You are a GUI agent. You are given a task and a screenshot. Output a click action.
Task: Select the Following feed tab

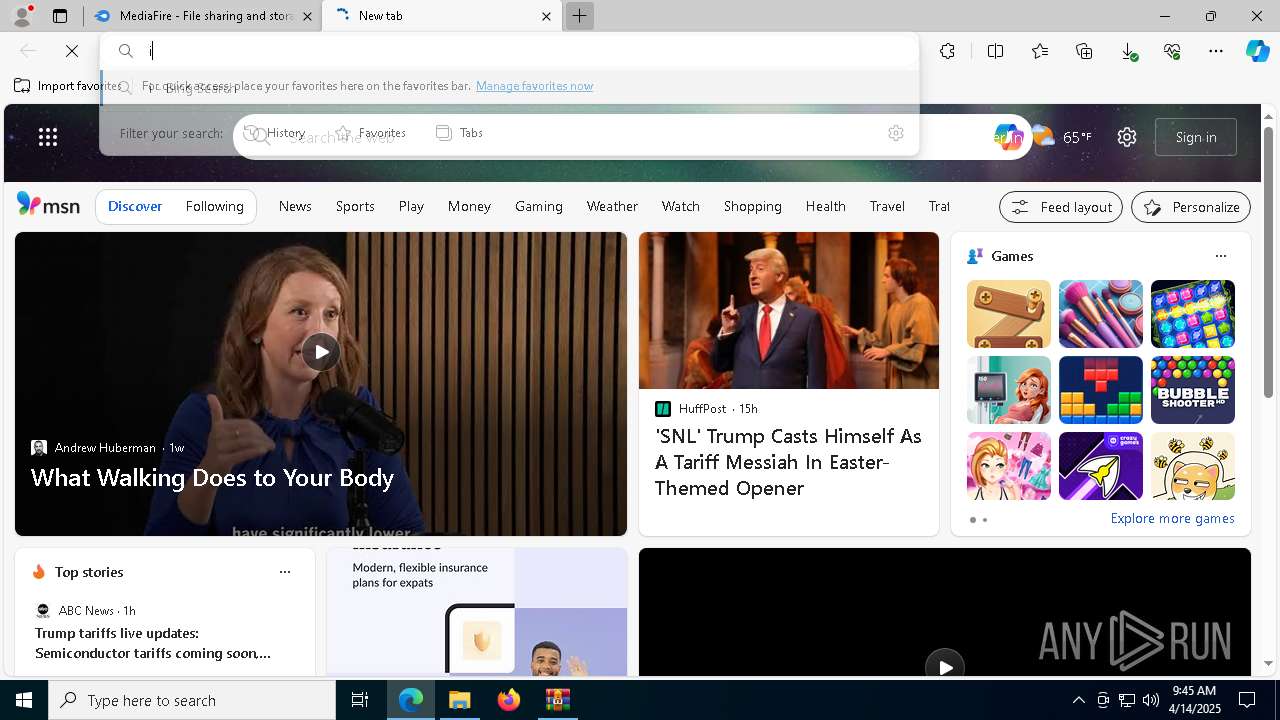coord(215,206)
